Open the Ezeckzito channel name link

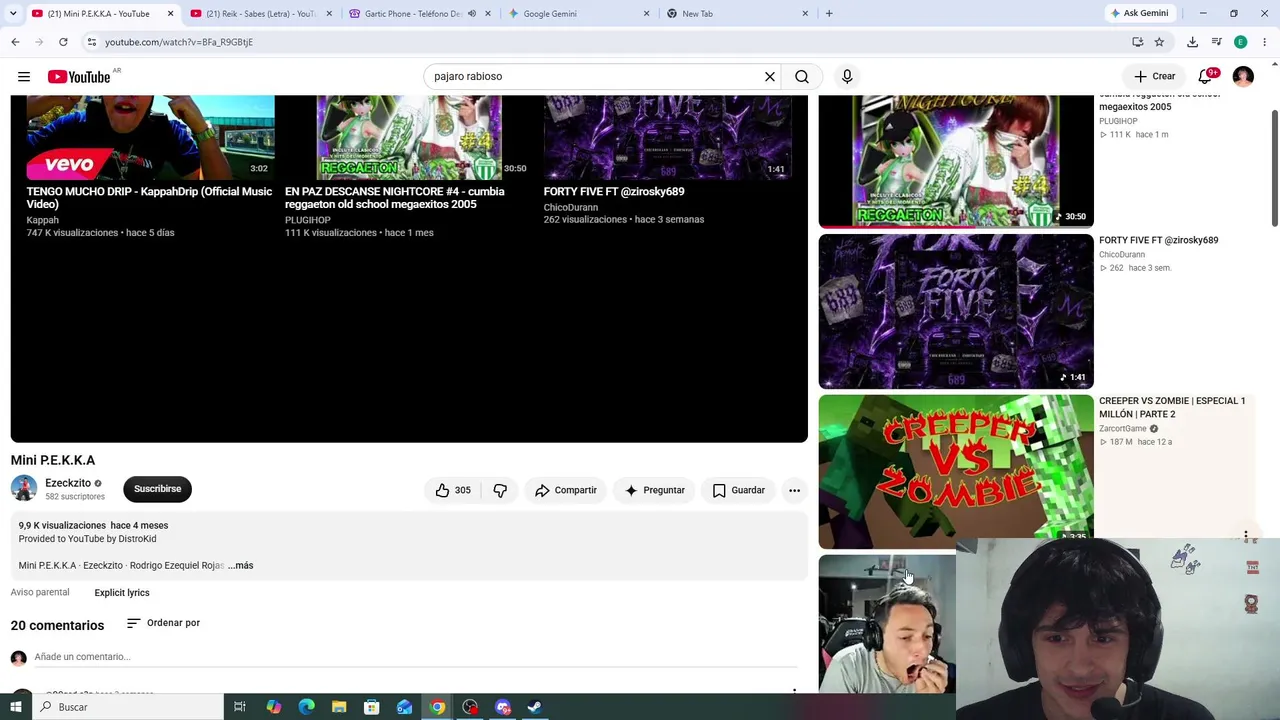[x=68, y=483]
